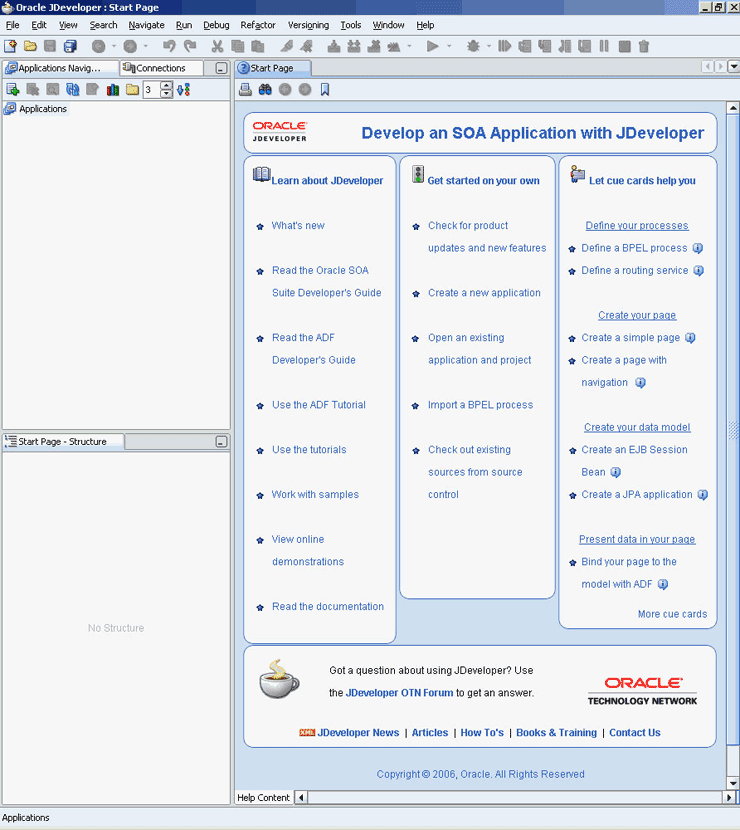Open the Refactor menu
Screen dimensions: 740x830
coord(258,25)
